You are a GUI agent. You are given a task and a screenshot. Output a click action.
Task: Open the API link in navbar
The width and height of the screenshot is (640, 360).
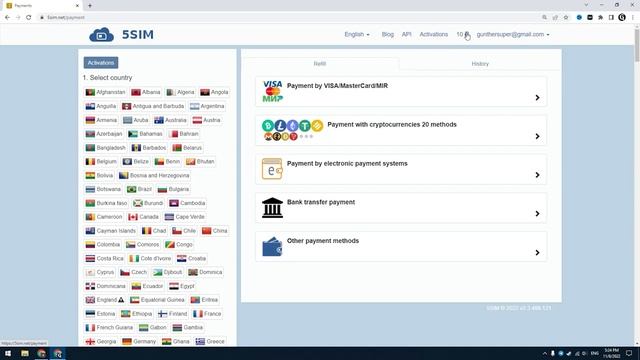point(407,35)
